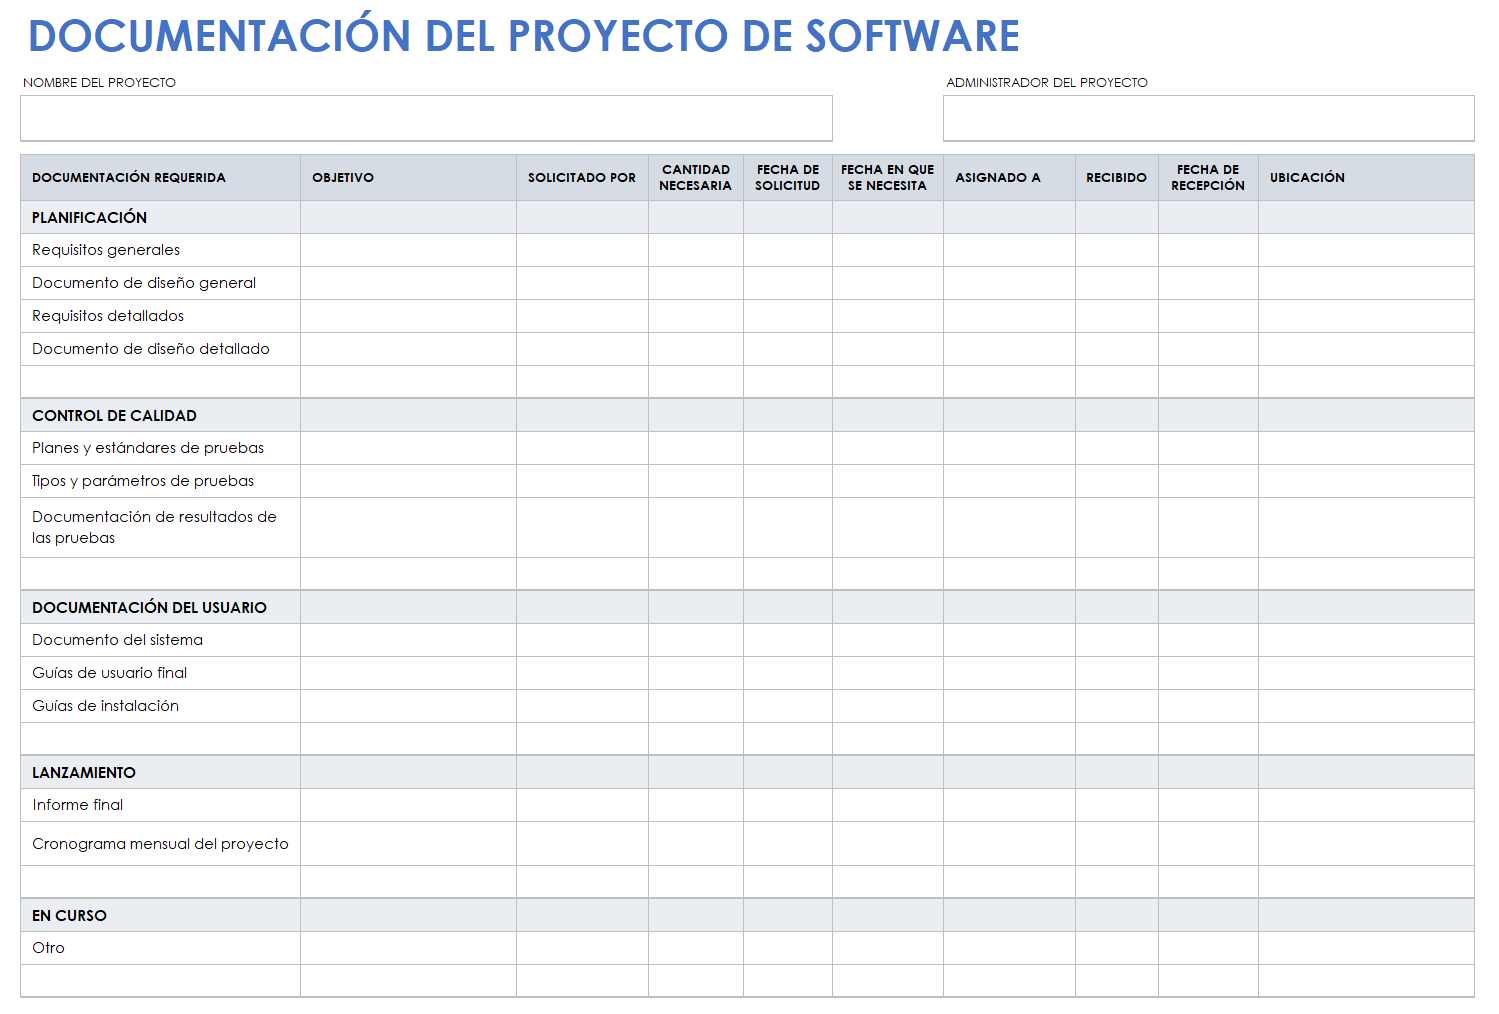Select Documentación de resultados de las pruebas
This screenshot has height=1014, width=1499.
pos(160,527)
